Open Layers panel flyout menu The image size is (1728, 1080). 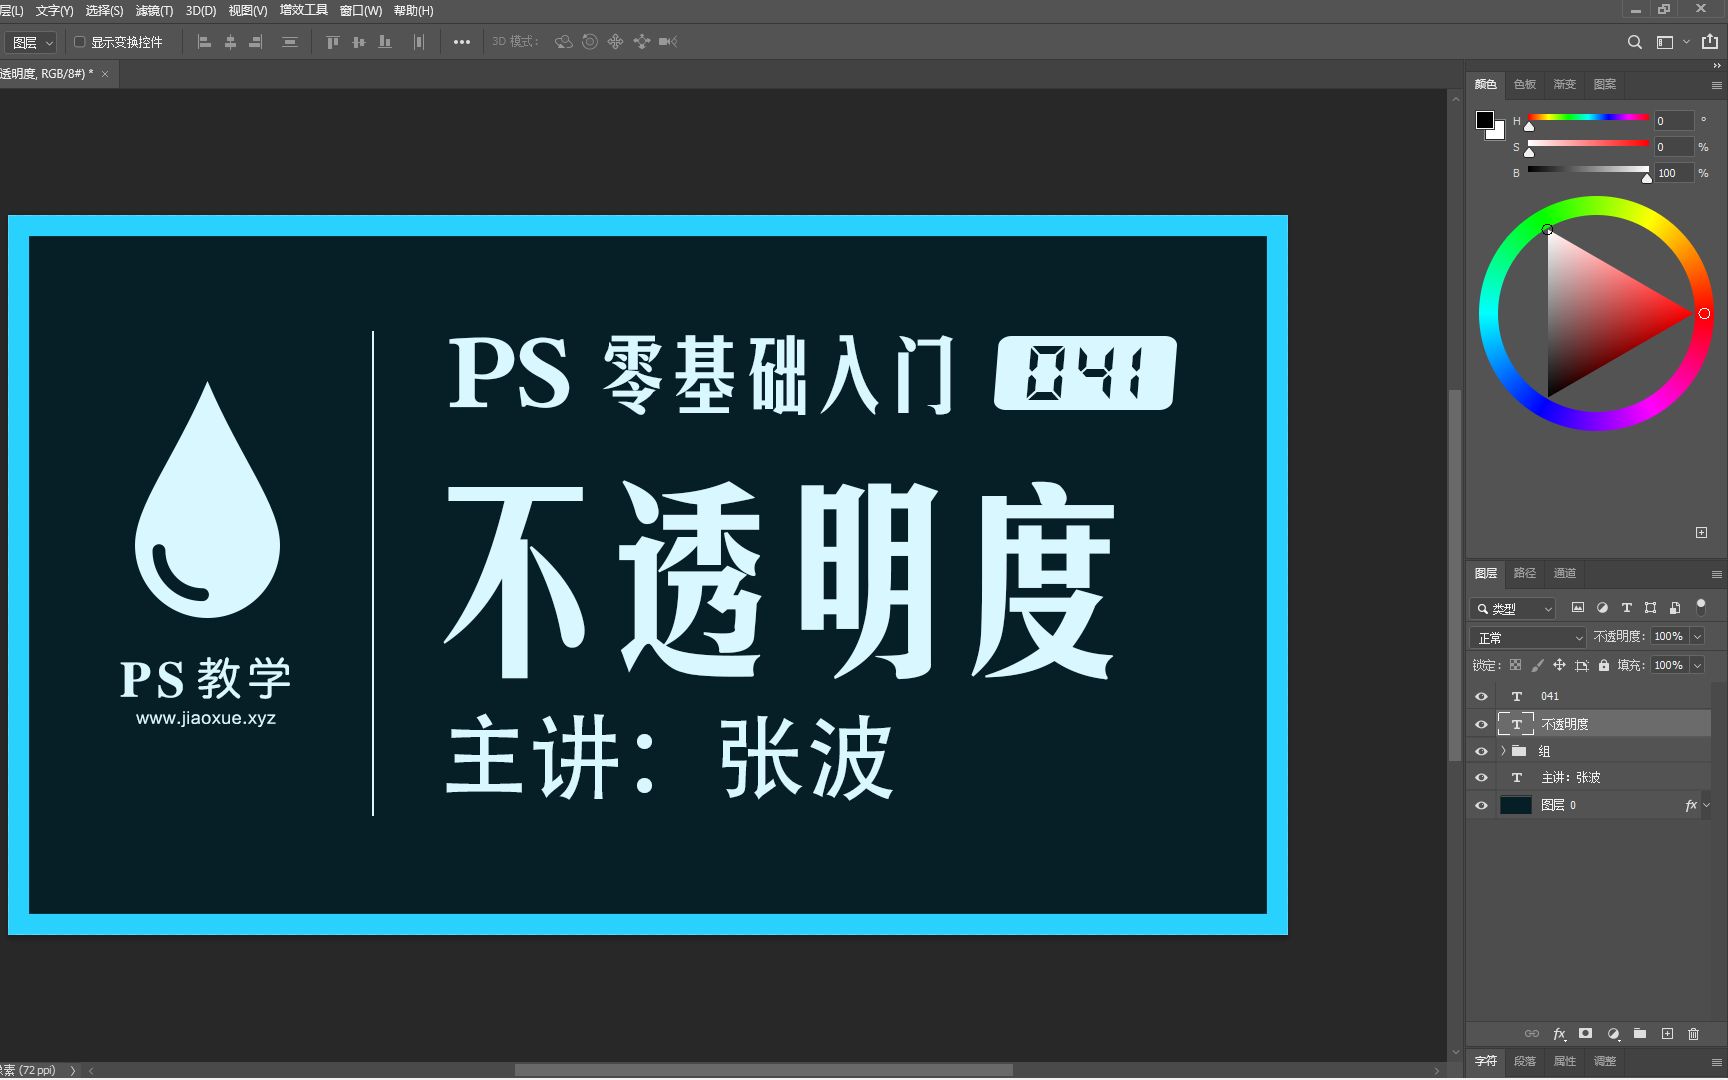[1716, 574]
